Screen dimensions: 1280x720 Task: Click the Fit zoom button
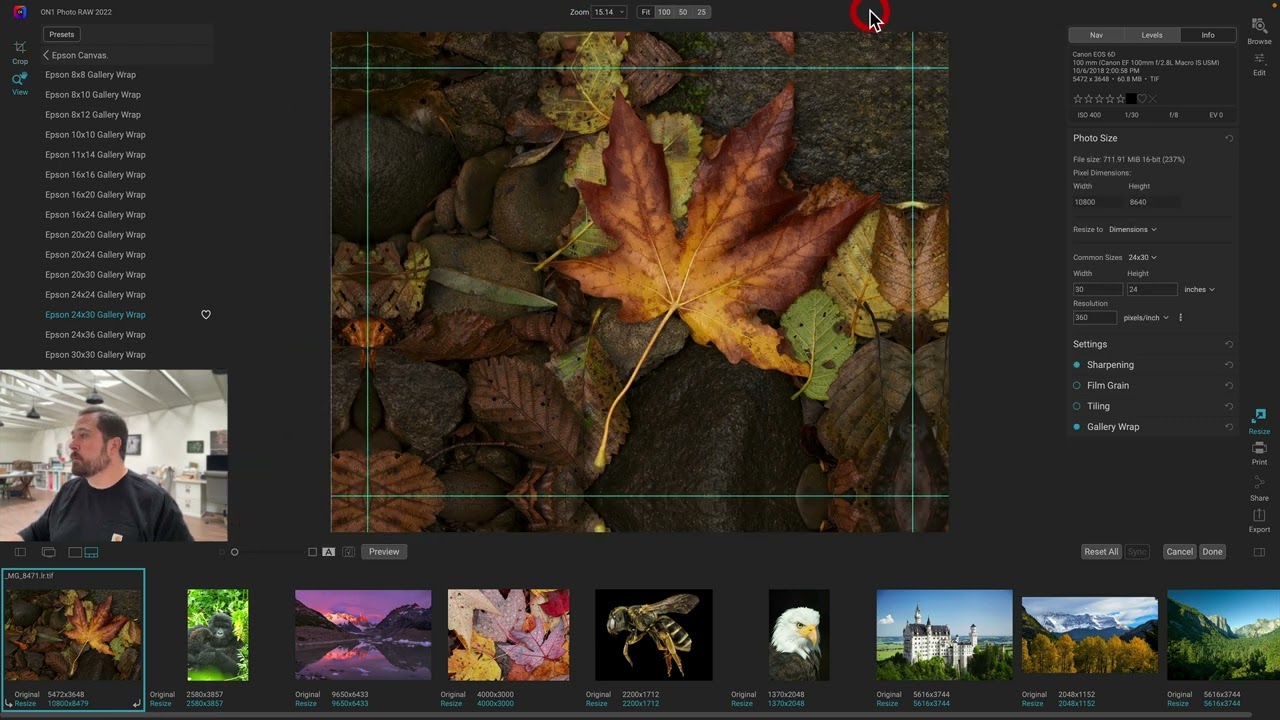[x=646, y=12]
